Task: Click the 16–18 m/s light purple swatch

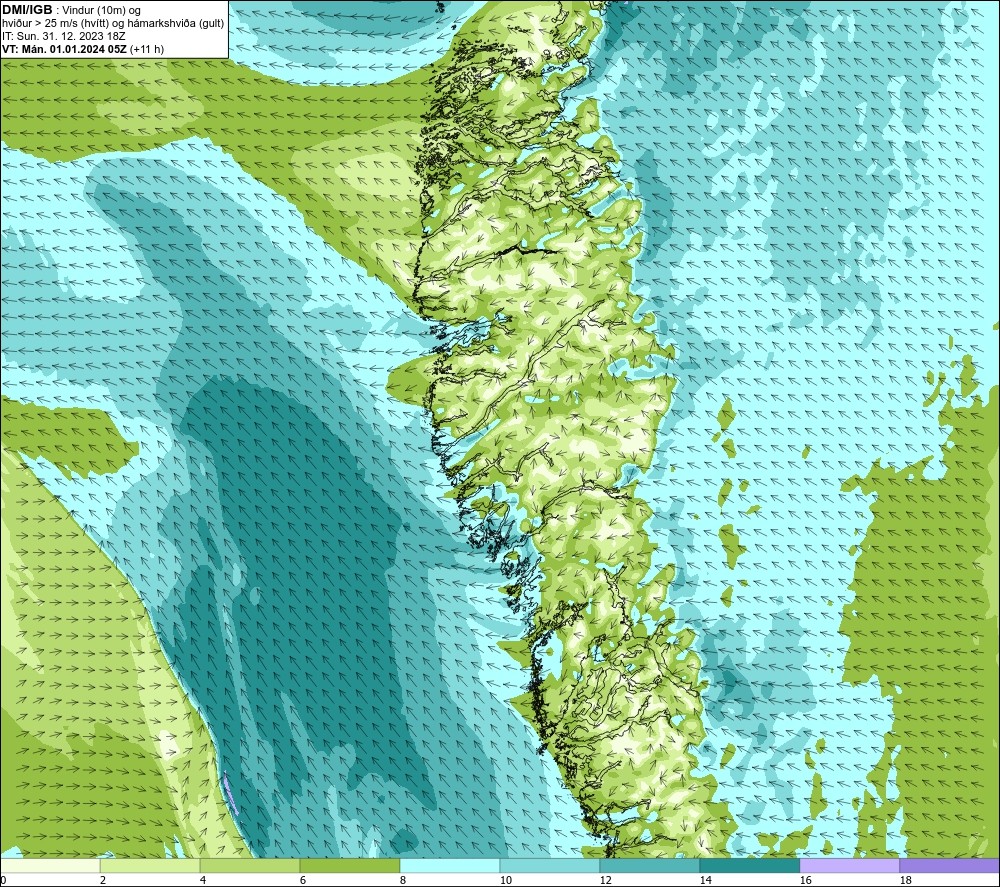Action: tap(849, 865)
